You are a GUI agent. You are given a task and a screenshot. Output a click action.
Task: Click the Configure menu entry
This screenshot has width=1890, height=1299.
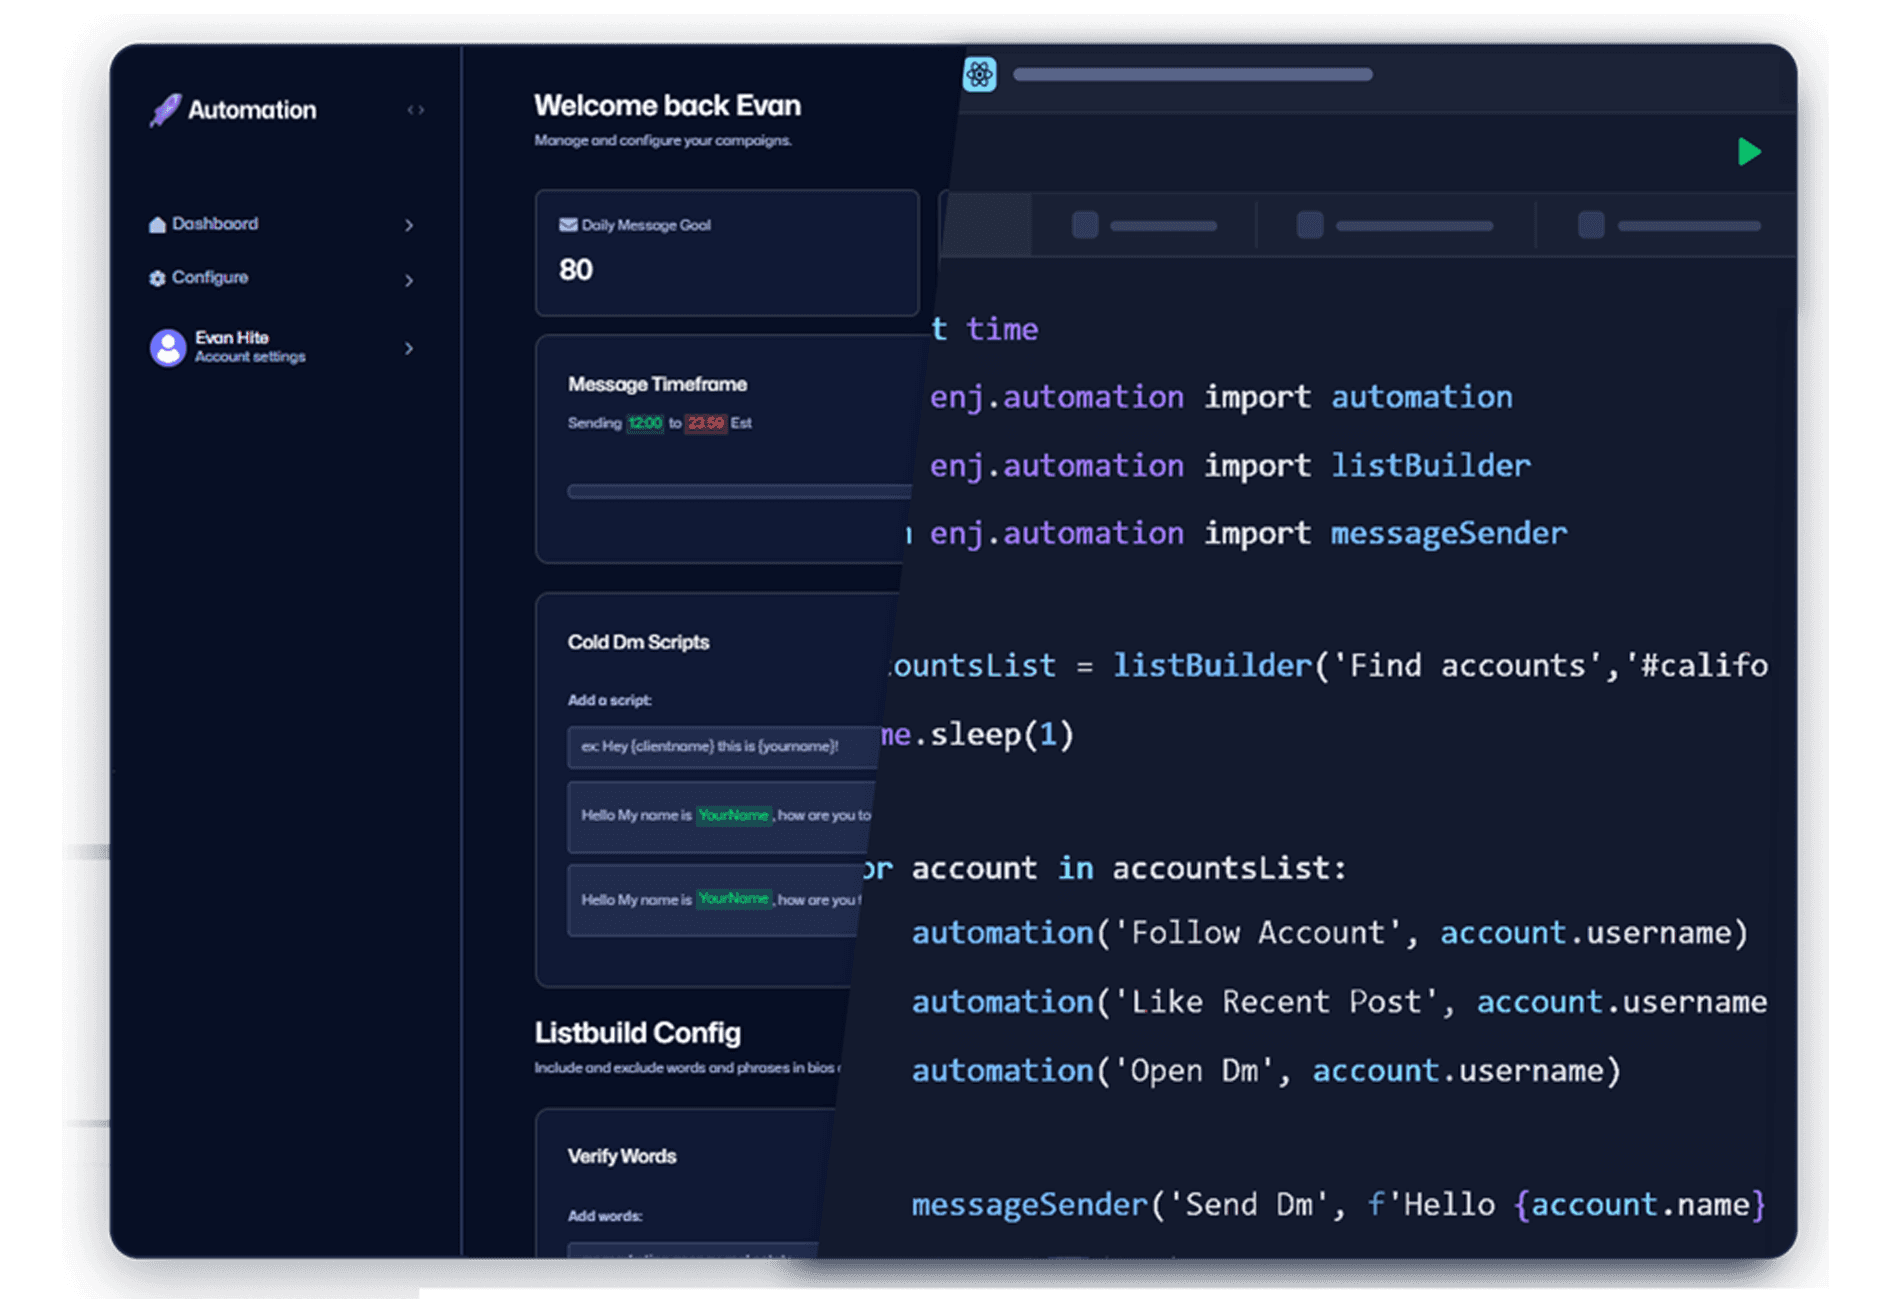pos(210,278)
